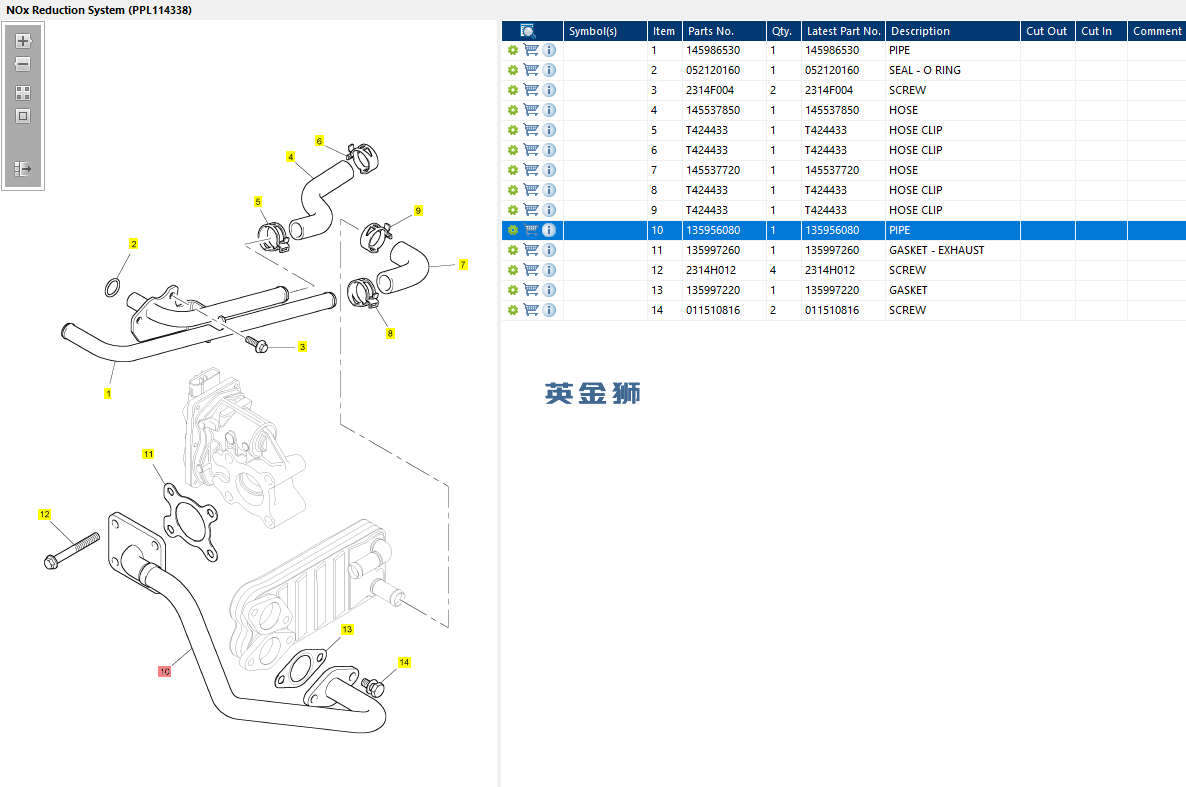Select callout 8 hose clip label

tap(390, 333)
